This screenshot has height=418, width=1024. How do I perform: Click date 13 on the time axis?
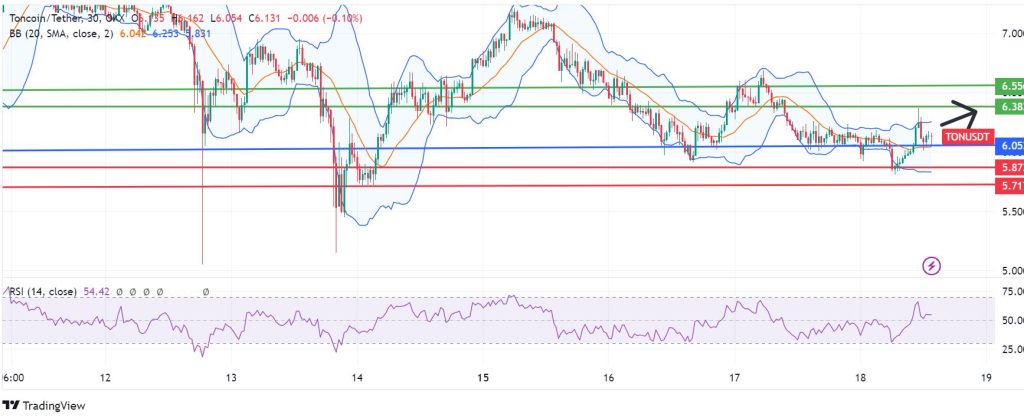pyautogui.click(x=231, y=378)
